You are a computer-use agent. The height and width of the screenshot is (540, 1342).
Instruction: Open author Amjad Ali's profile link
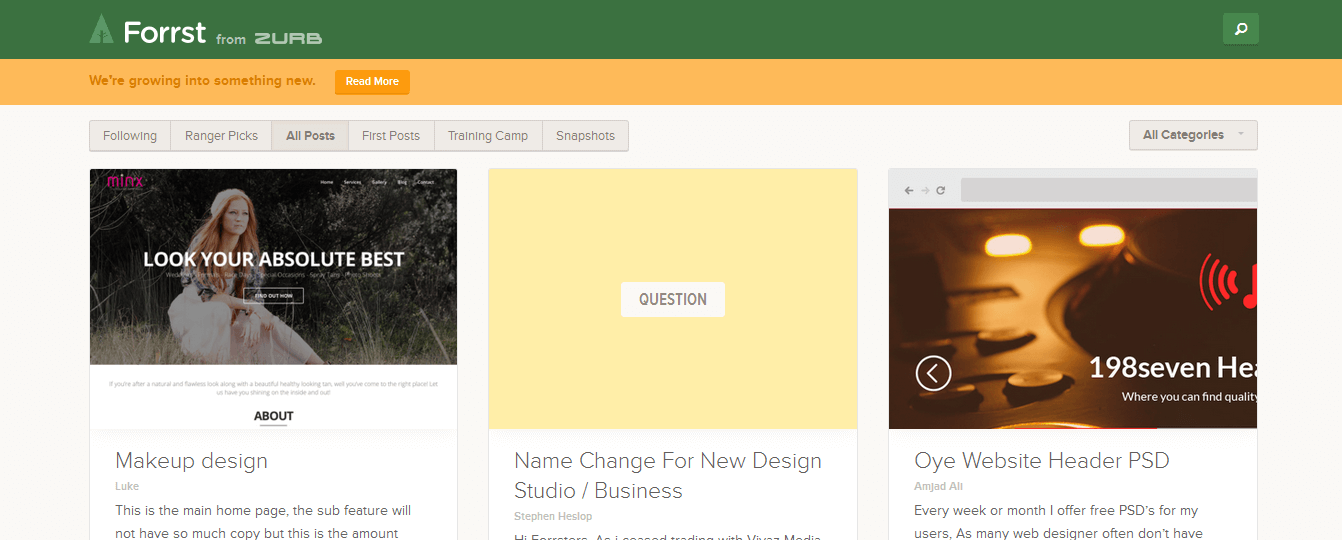(x=940, y=486)
